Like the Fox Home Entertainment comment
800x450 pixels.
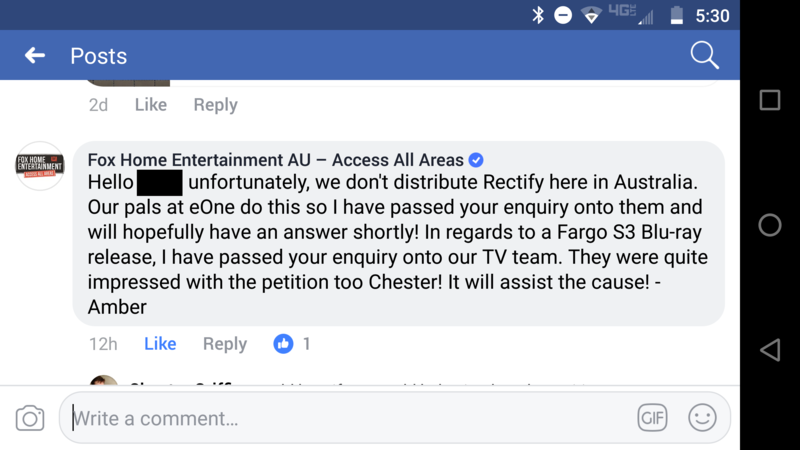click(160, 344)
